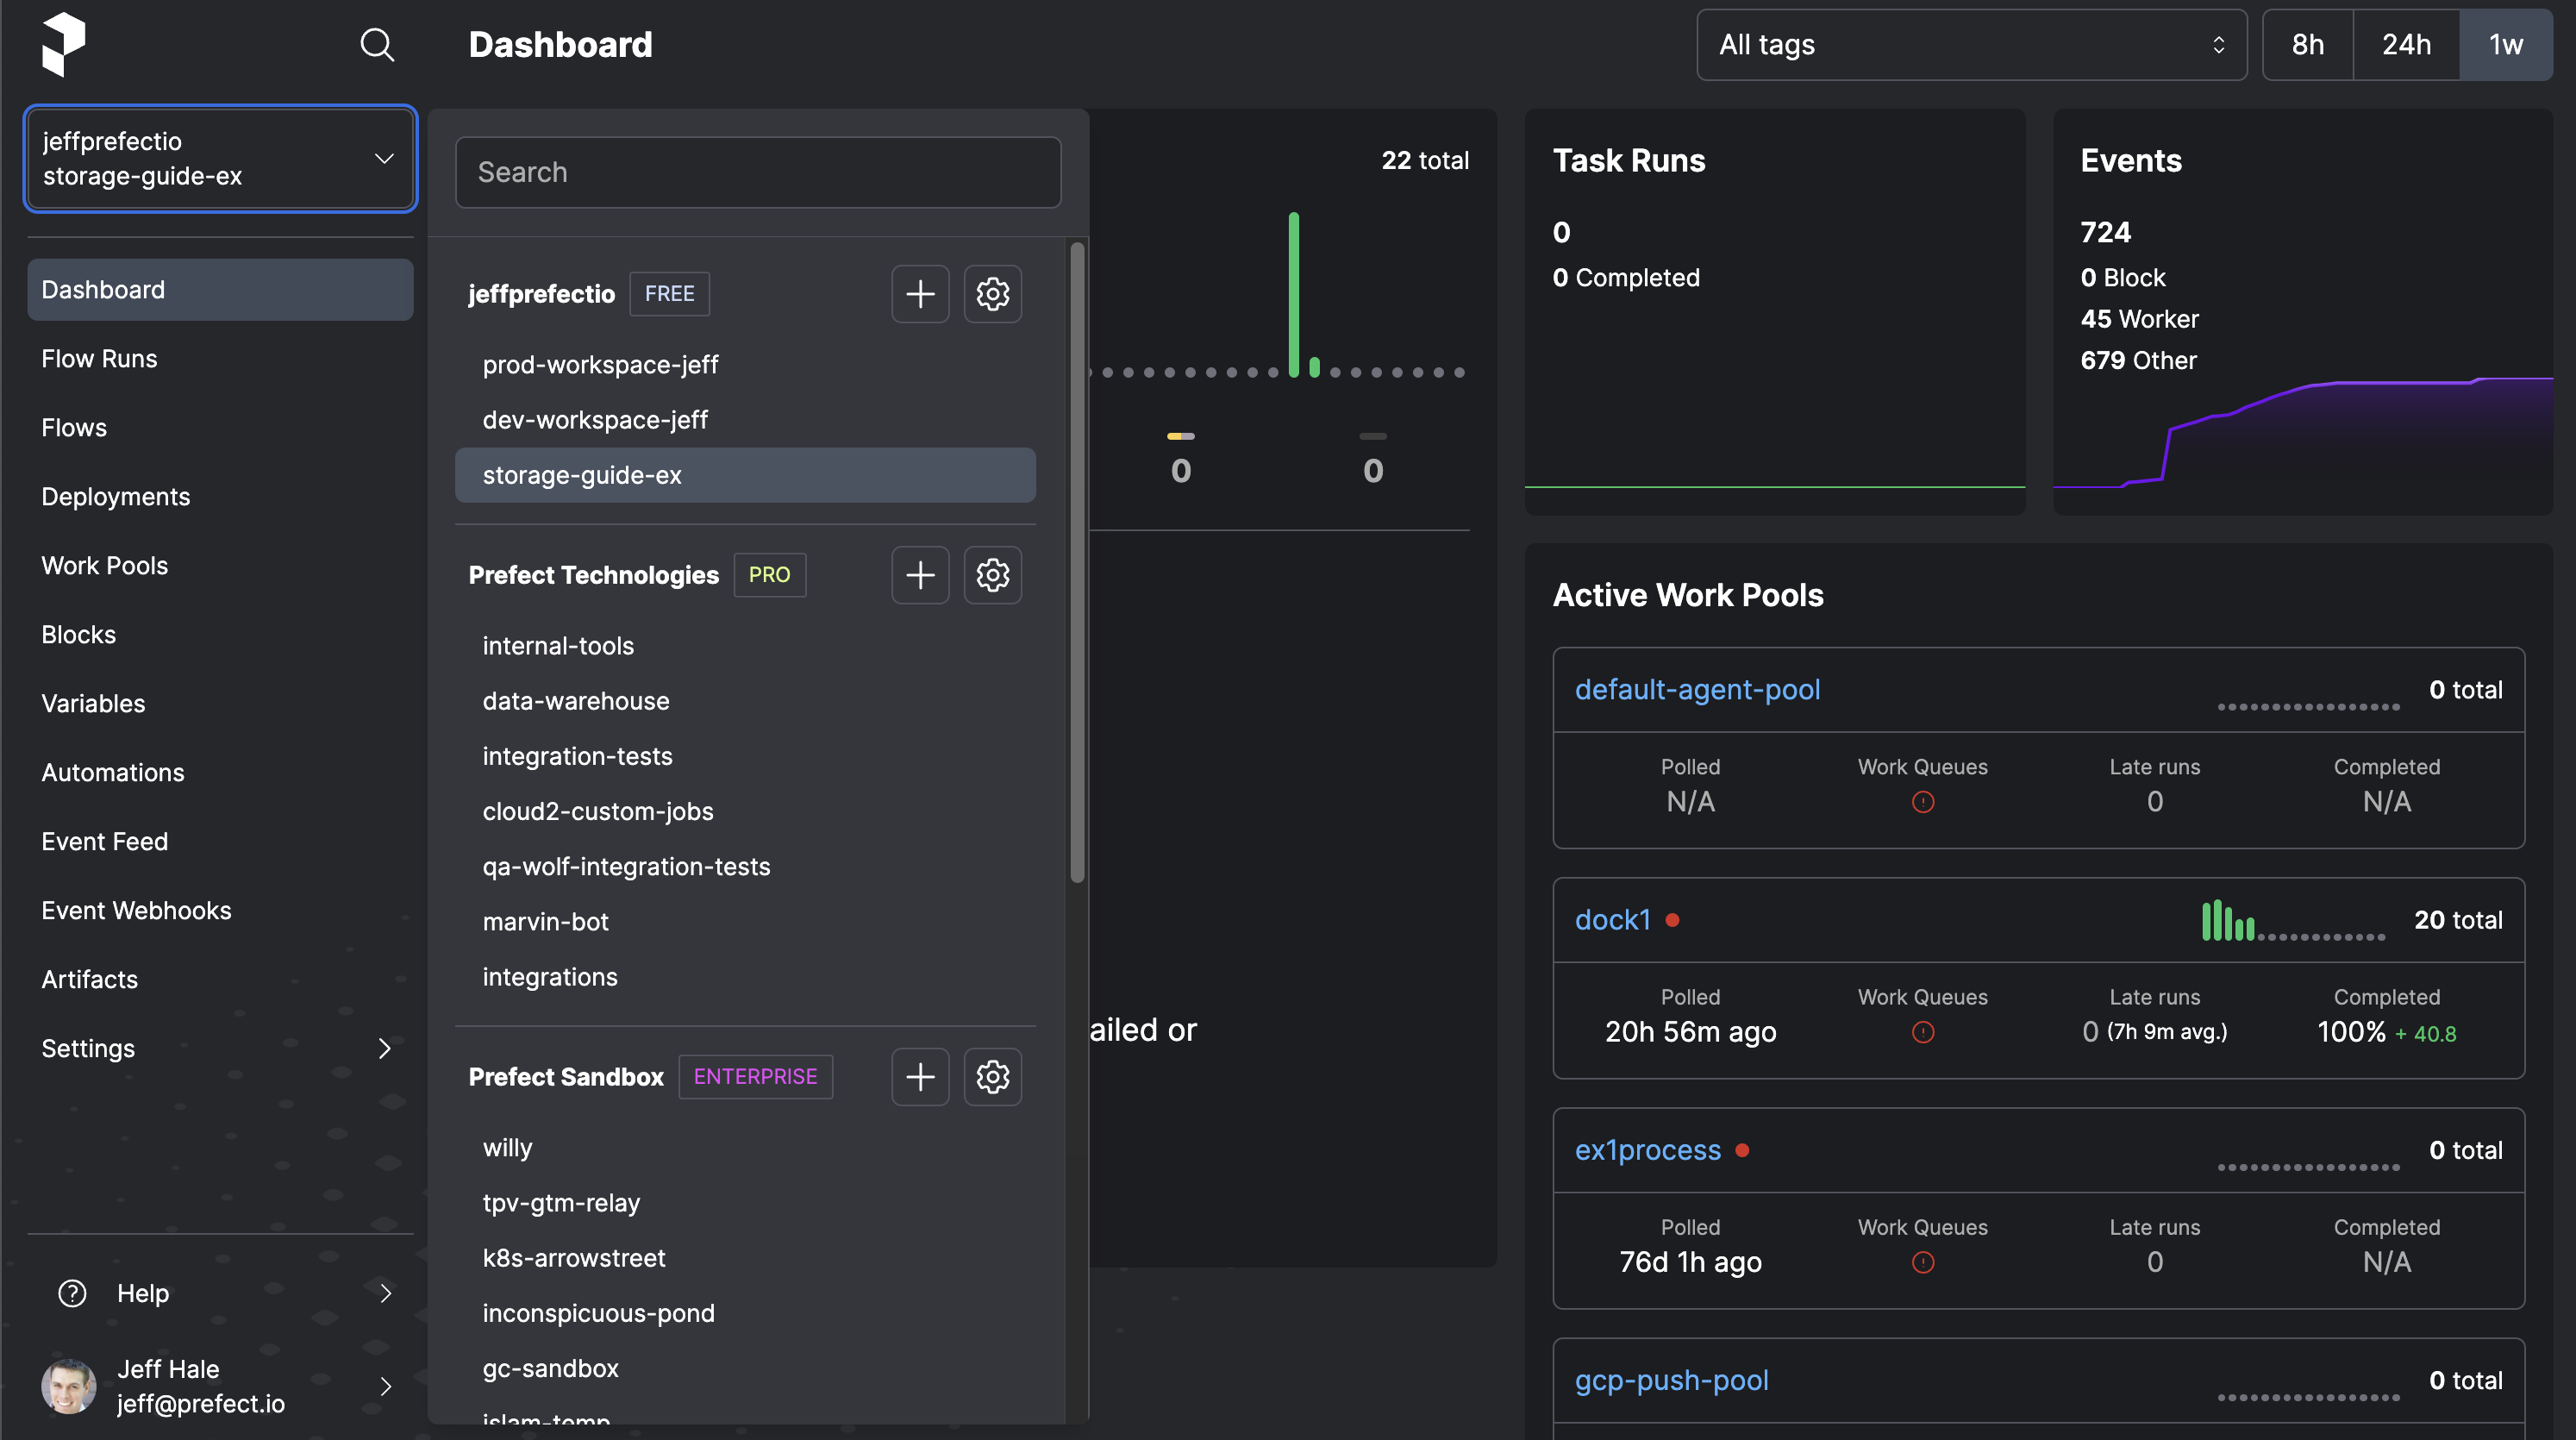Switch to integration-tests workspace
Image resolution: width=2576 pixels, height=1440 pixels.
(x=745, y=756)
